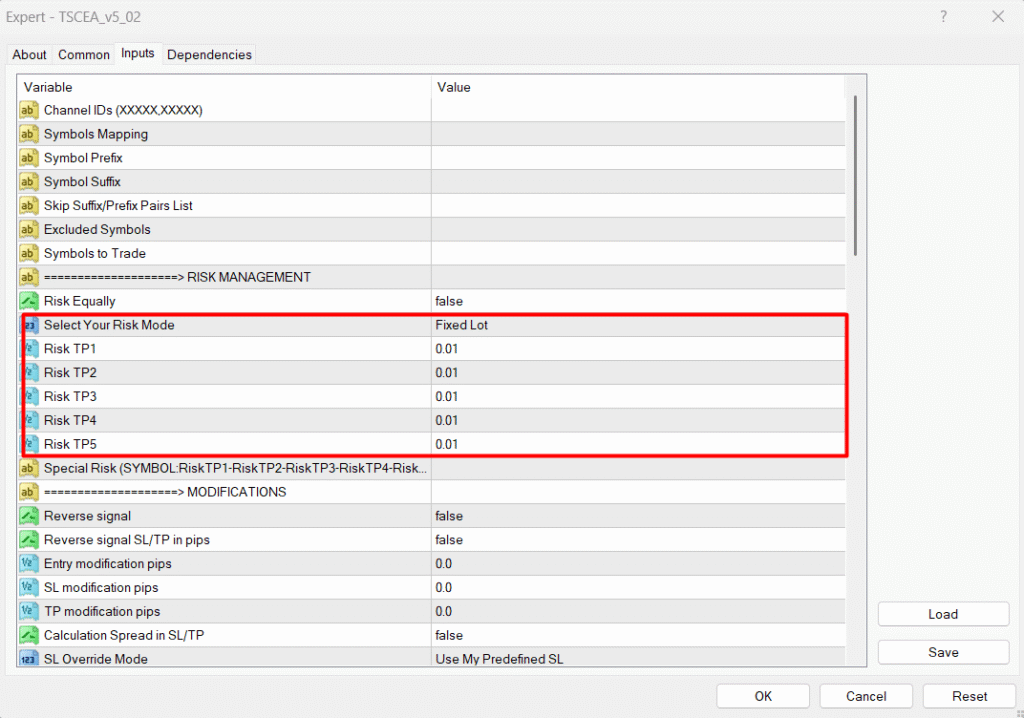1024x718 pixels.
Task: Click the decimal icon beside Risk TP1
Action: point(29,349)
